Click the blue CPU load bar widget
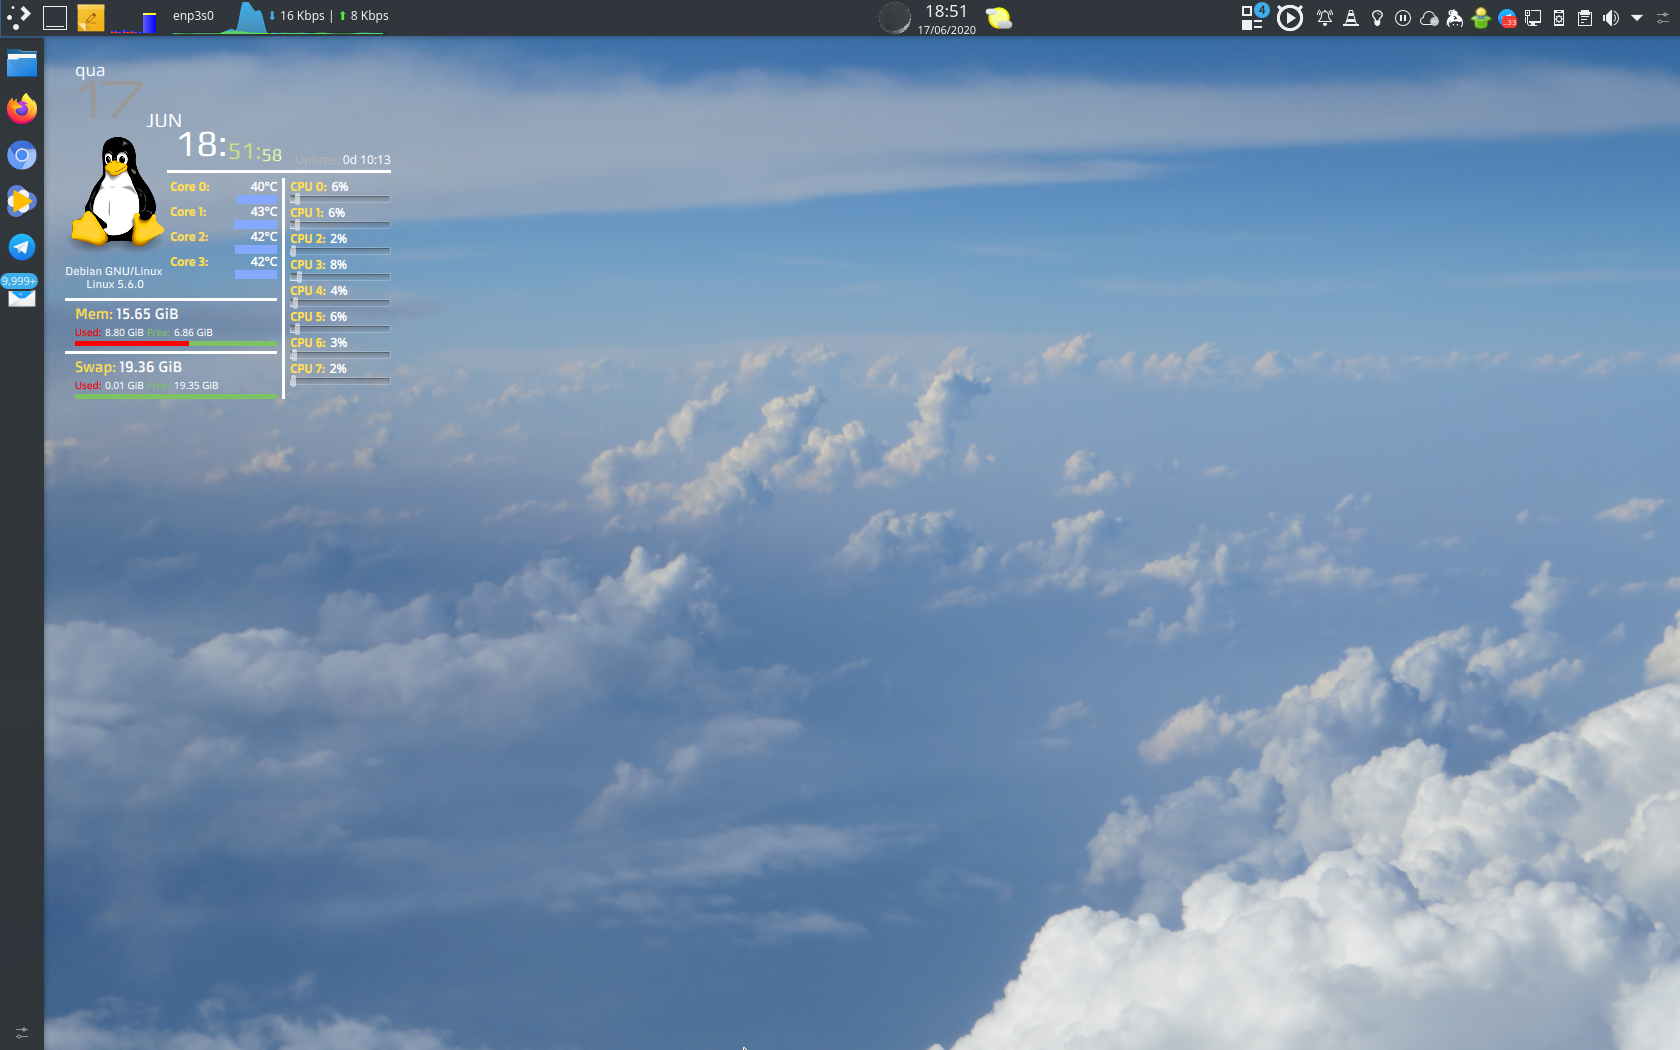 pyautogui.click(x=135, y=22)
